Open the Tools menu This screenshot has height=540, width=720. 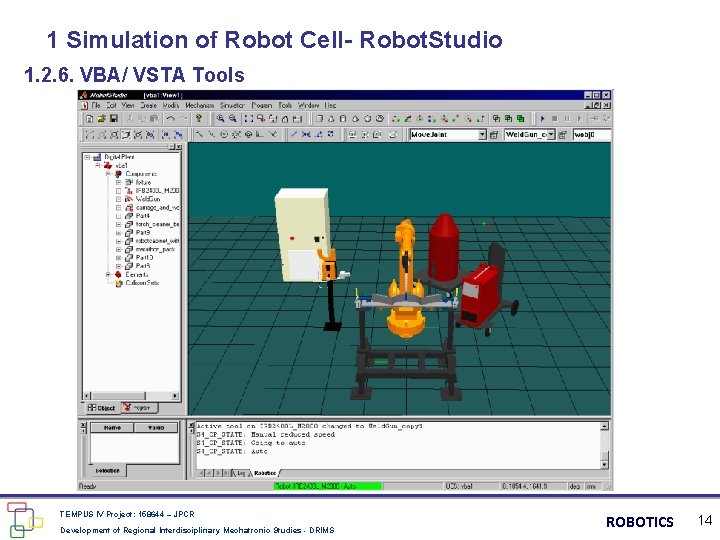point(285,105)
